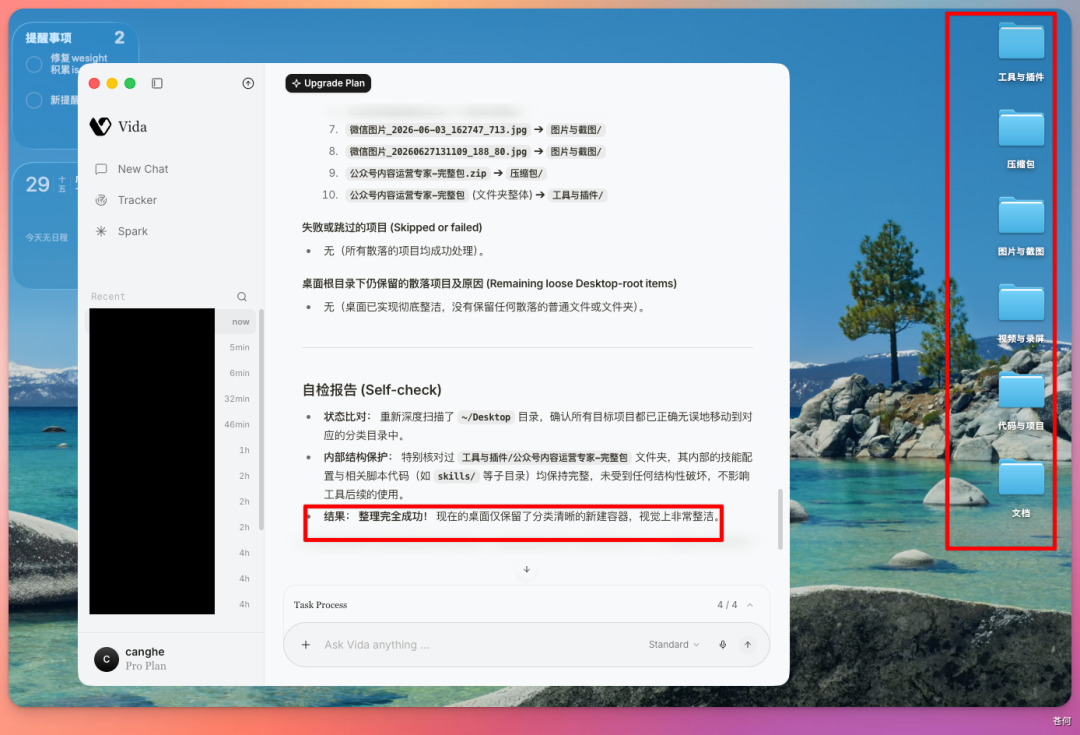Screen dimensions: 1080x735
Task: Open the 代码与项目 desktop folder
Action: click(x=1021, y=401)
